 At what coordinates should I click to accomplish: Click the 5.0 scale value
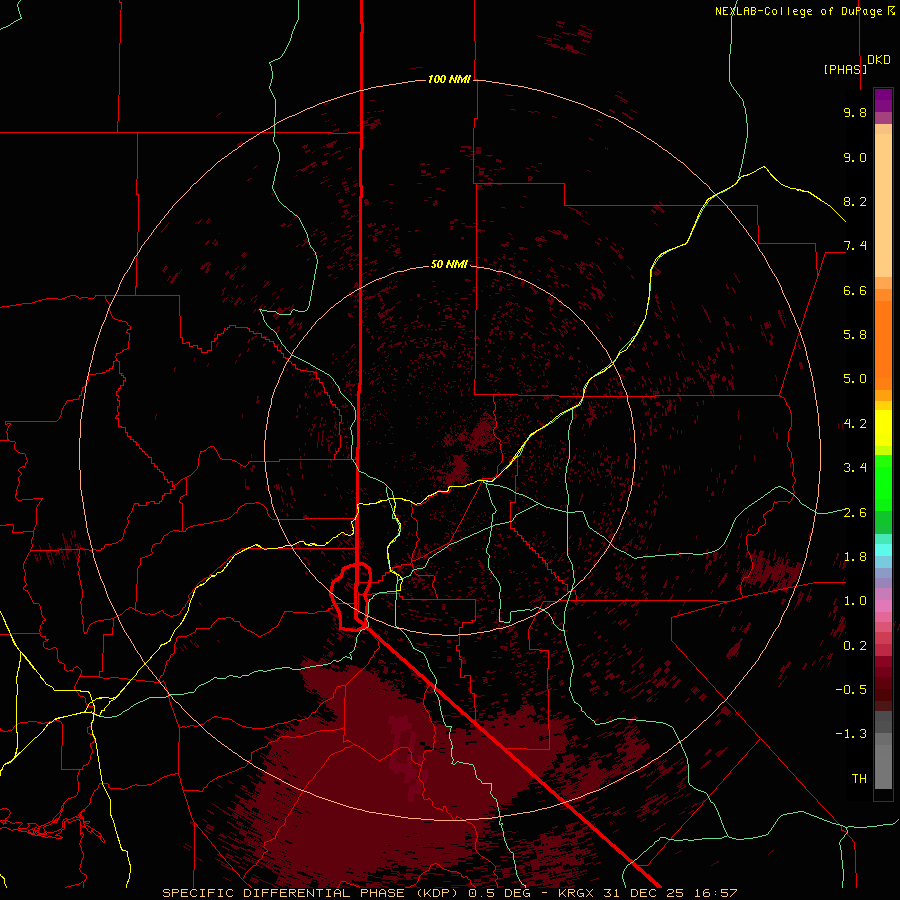point(855,379)
